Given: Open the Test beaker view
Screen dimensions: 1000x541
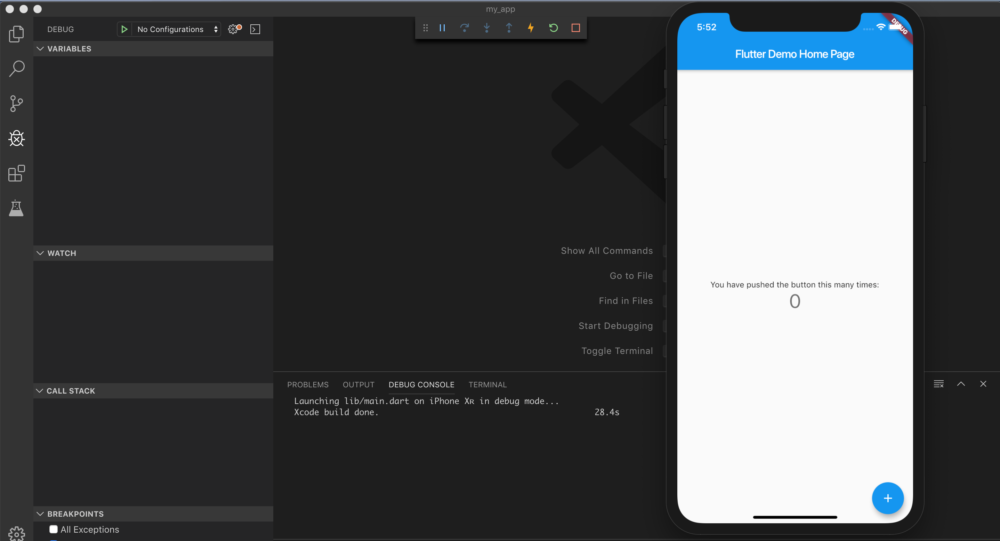Looking at the screenshot, I should point(17,208).
